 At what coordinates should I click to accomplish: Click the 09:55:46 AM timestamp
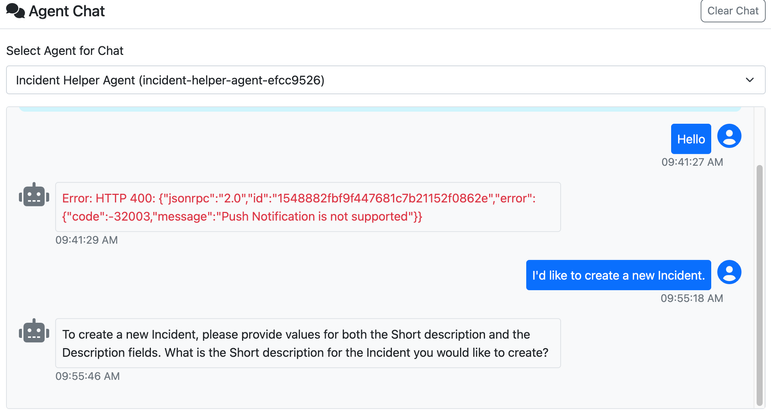(x=87, y=376)
